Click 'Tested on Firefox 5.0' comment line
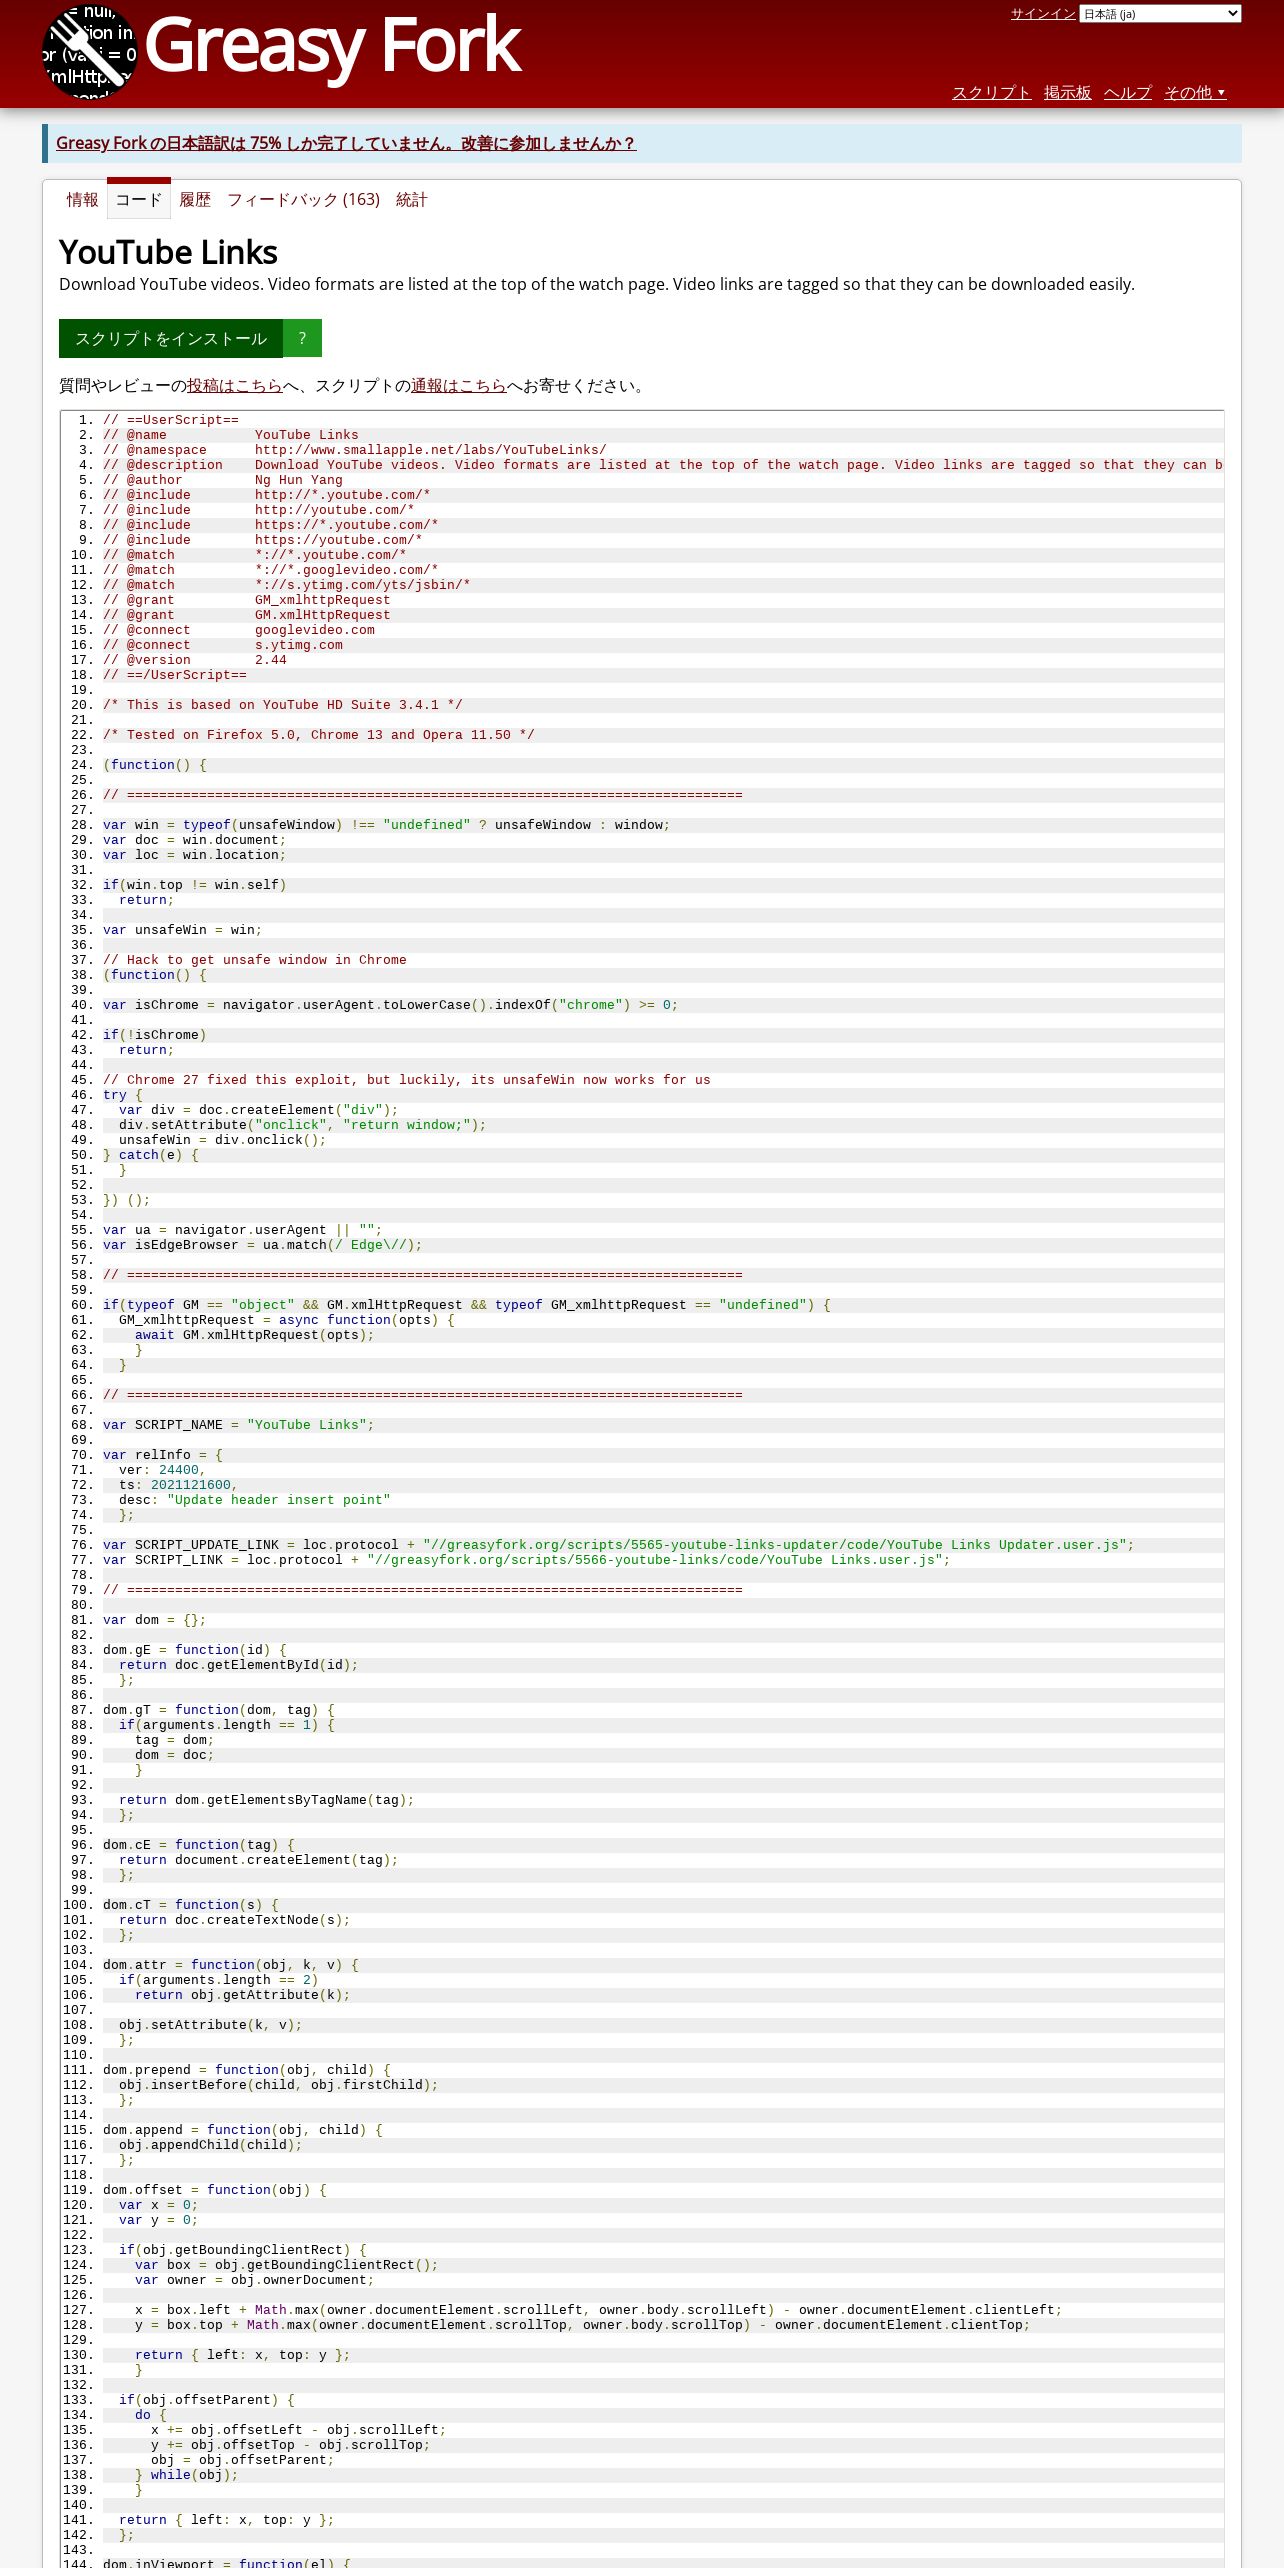Screen dimensions: 1284x2568 pyautogui.click(x=319, y=735)
